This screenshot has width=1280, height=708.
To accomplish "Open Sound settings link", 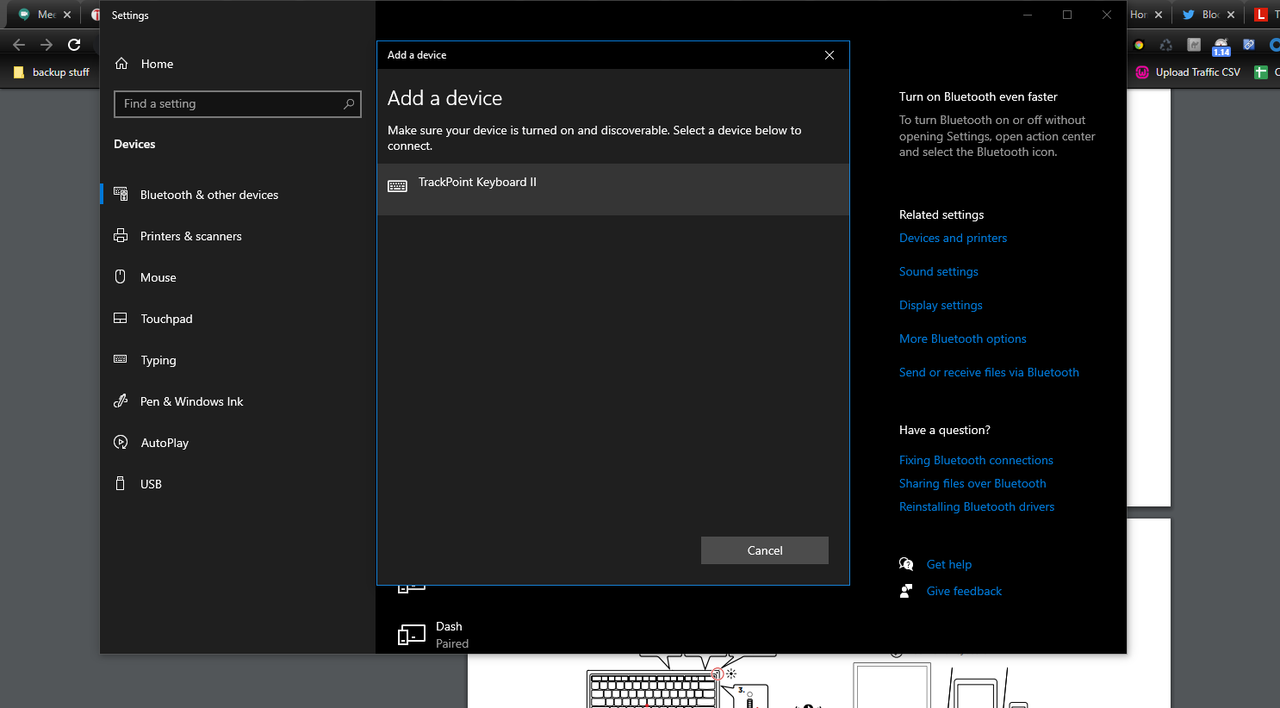I will 939,272.
